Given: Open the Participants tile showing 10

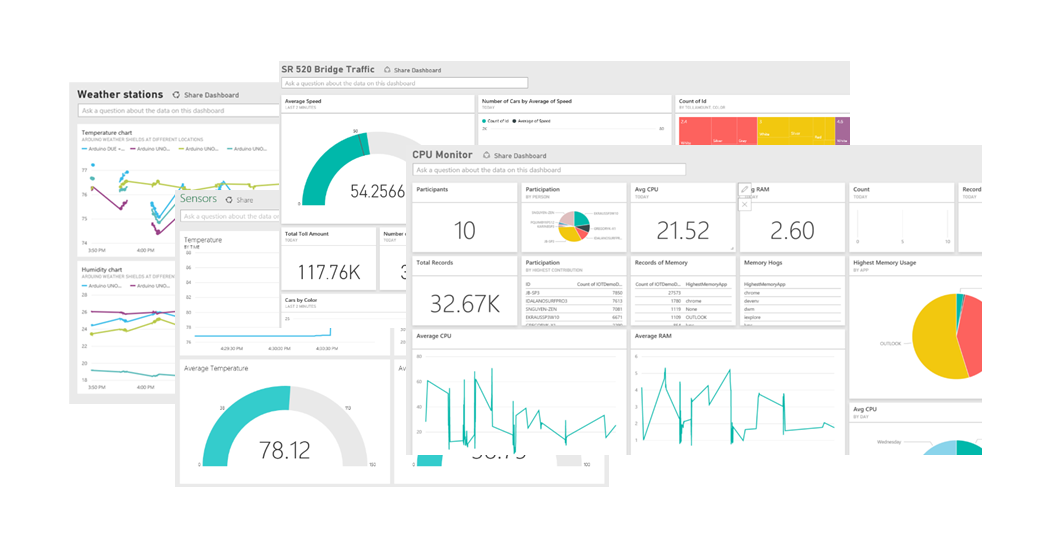Looking at the screenshot, I should click(465, 218).
